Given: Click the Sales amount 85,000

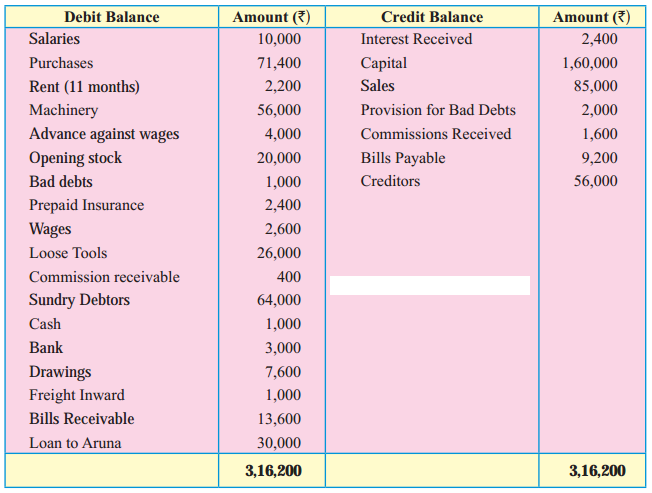Looking at the screenshot, I should pos(596,86).
